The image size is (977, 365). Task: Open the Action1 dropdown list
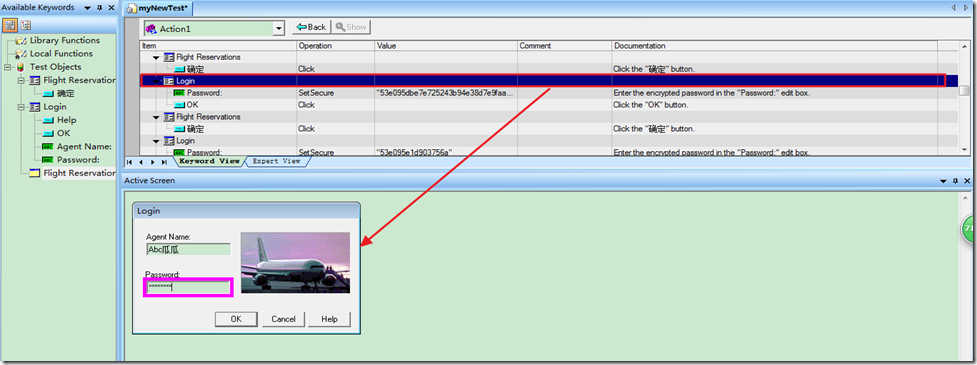click(279, 28)
